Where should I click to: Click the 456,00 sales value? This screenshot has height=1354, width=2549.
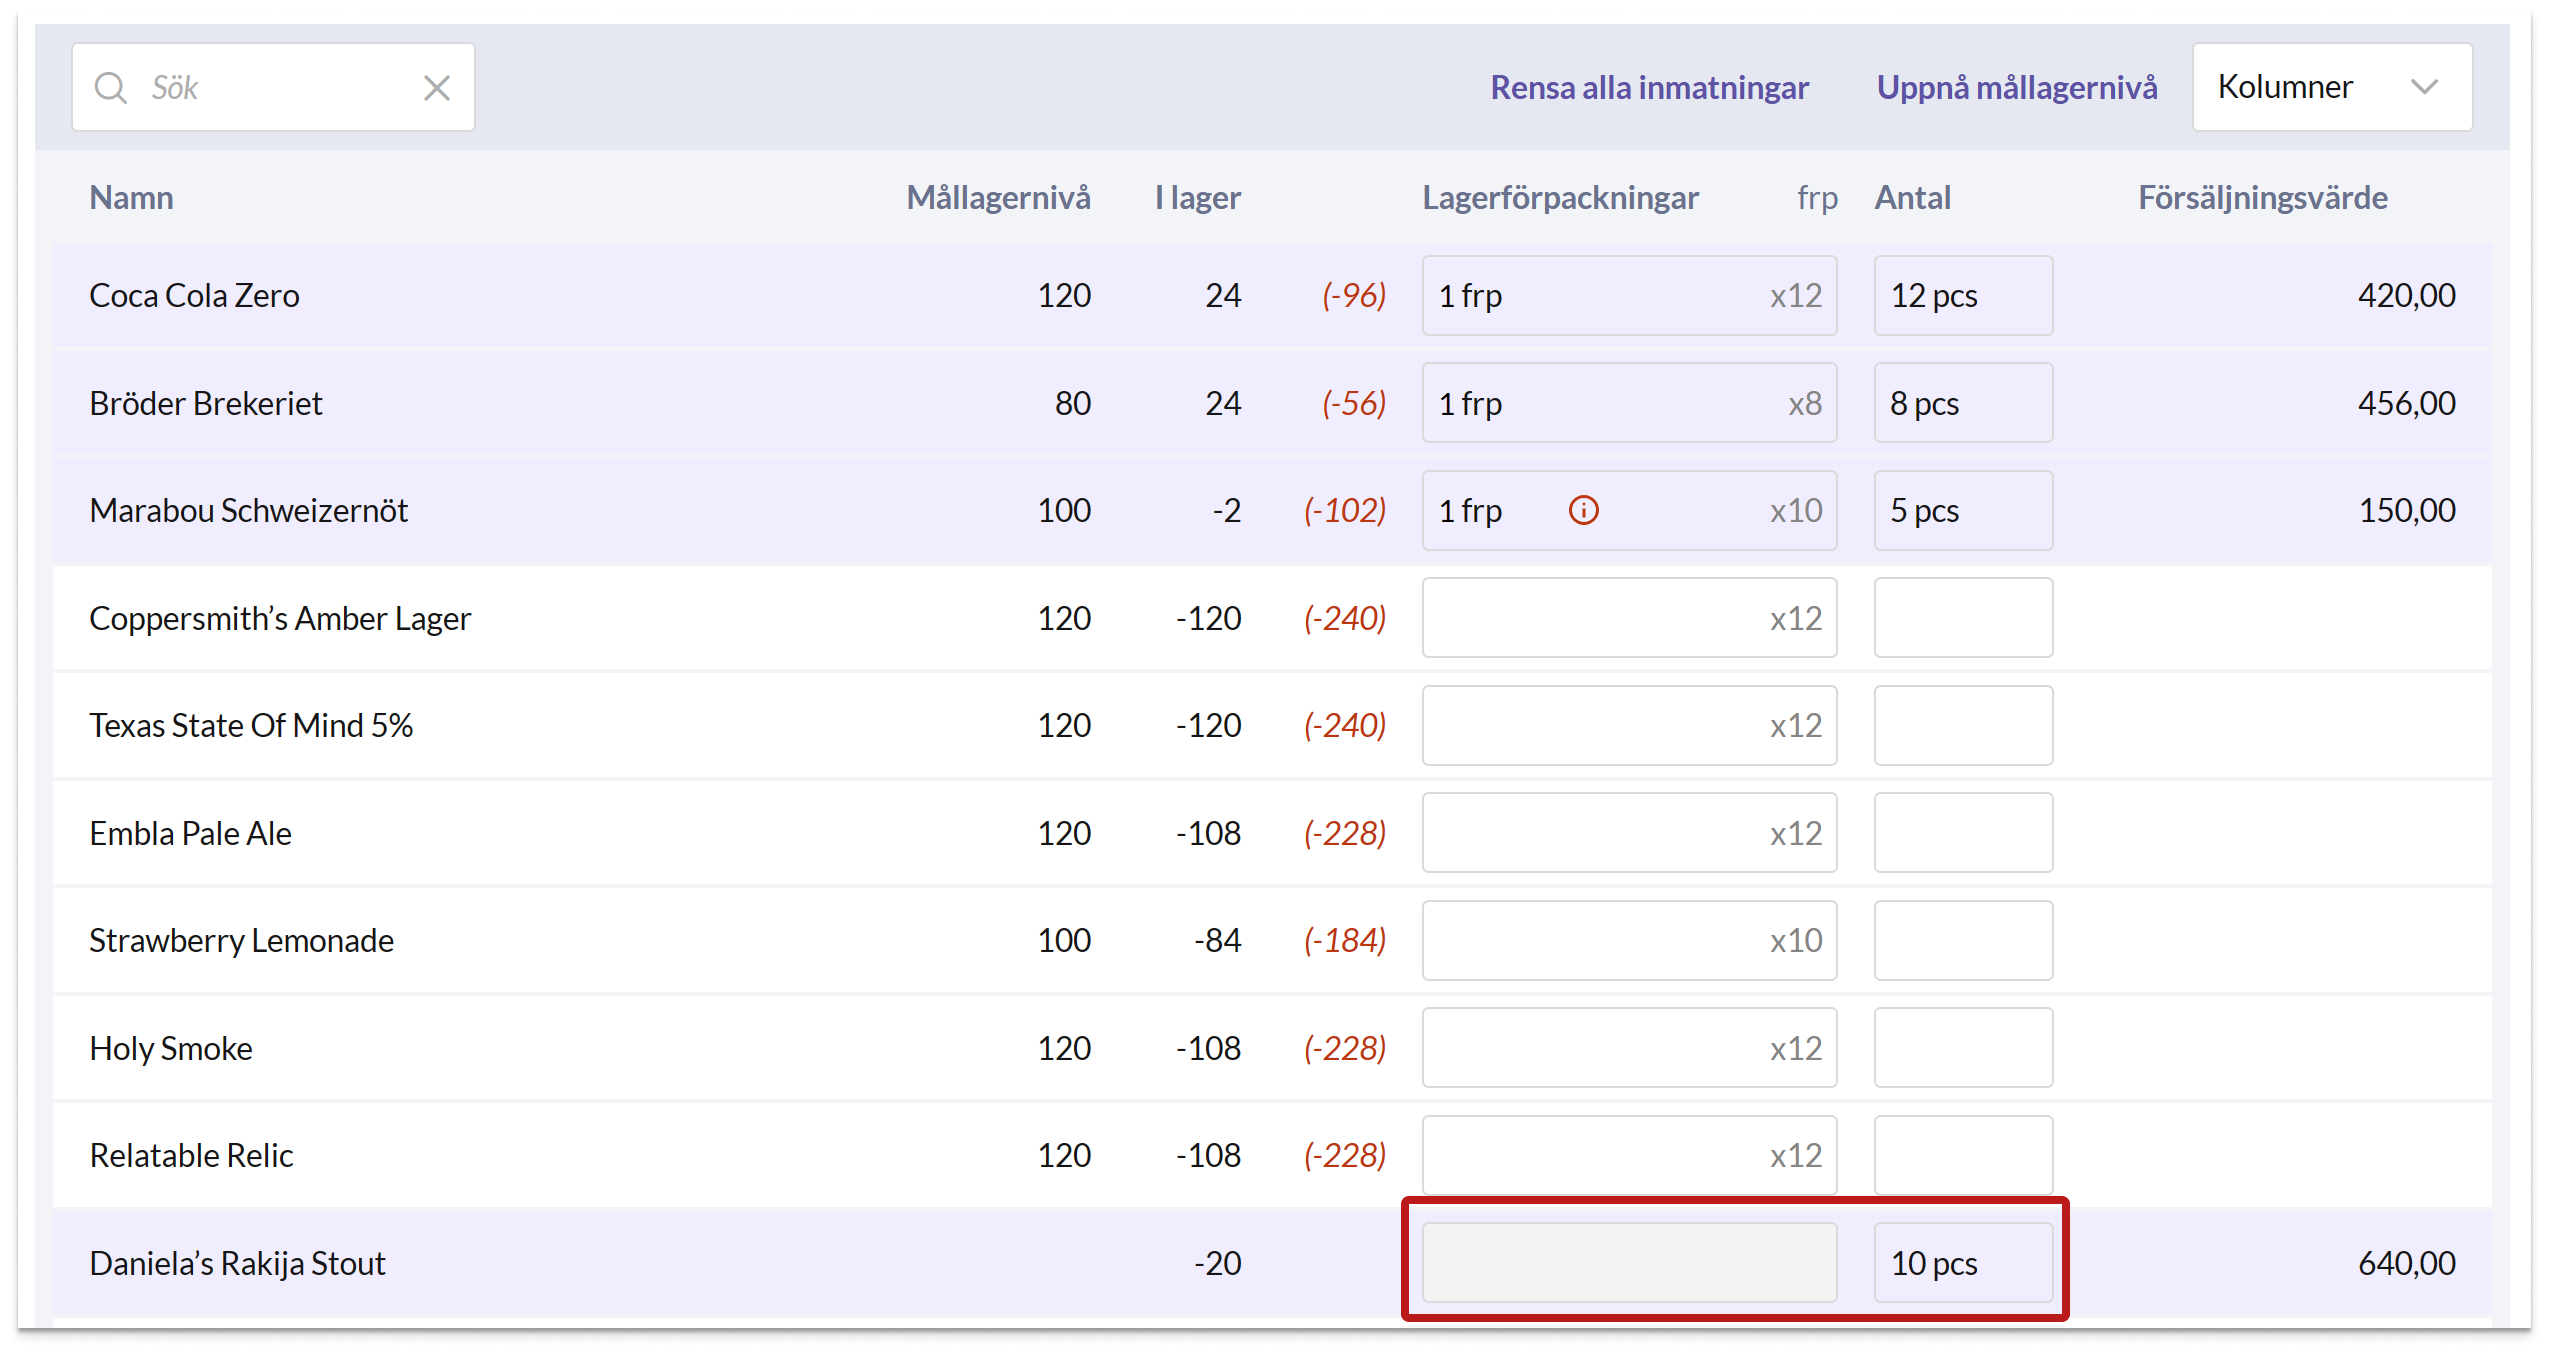[2406, 403]
